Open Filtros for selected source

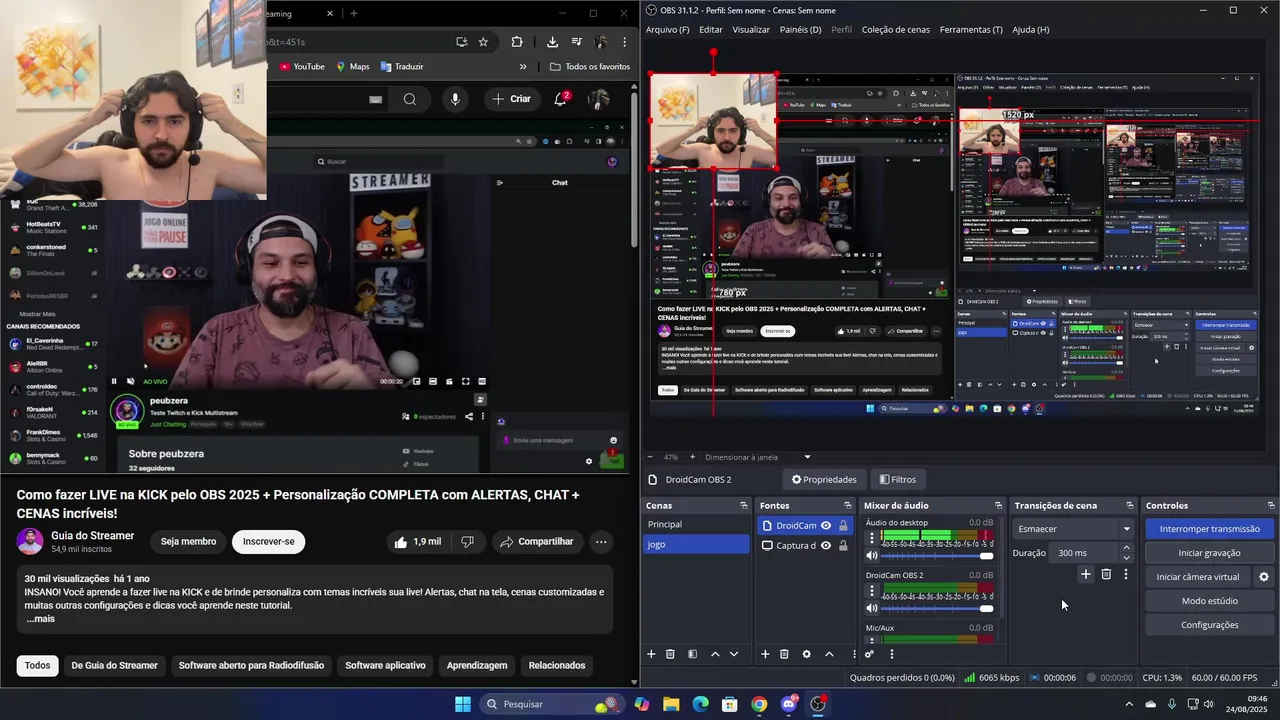pos(898,479)
